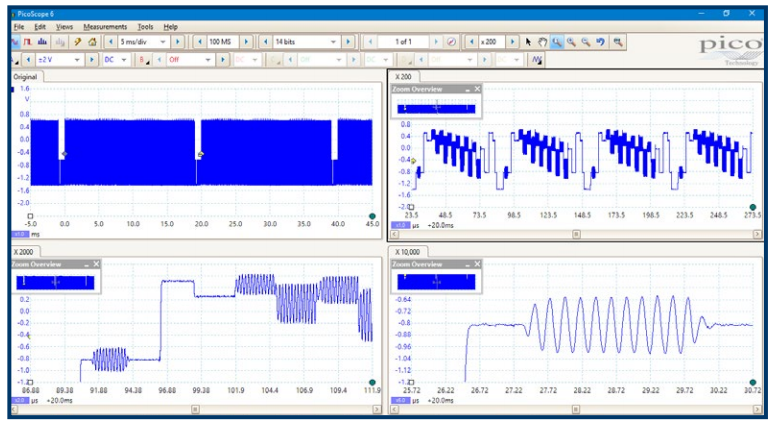Increase timebase with the right arrow stepper
This screenshot has height=424, width=776.
(x=178, y=42)
